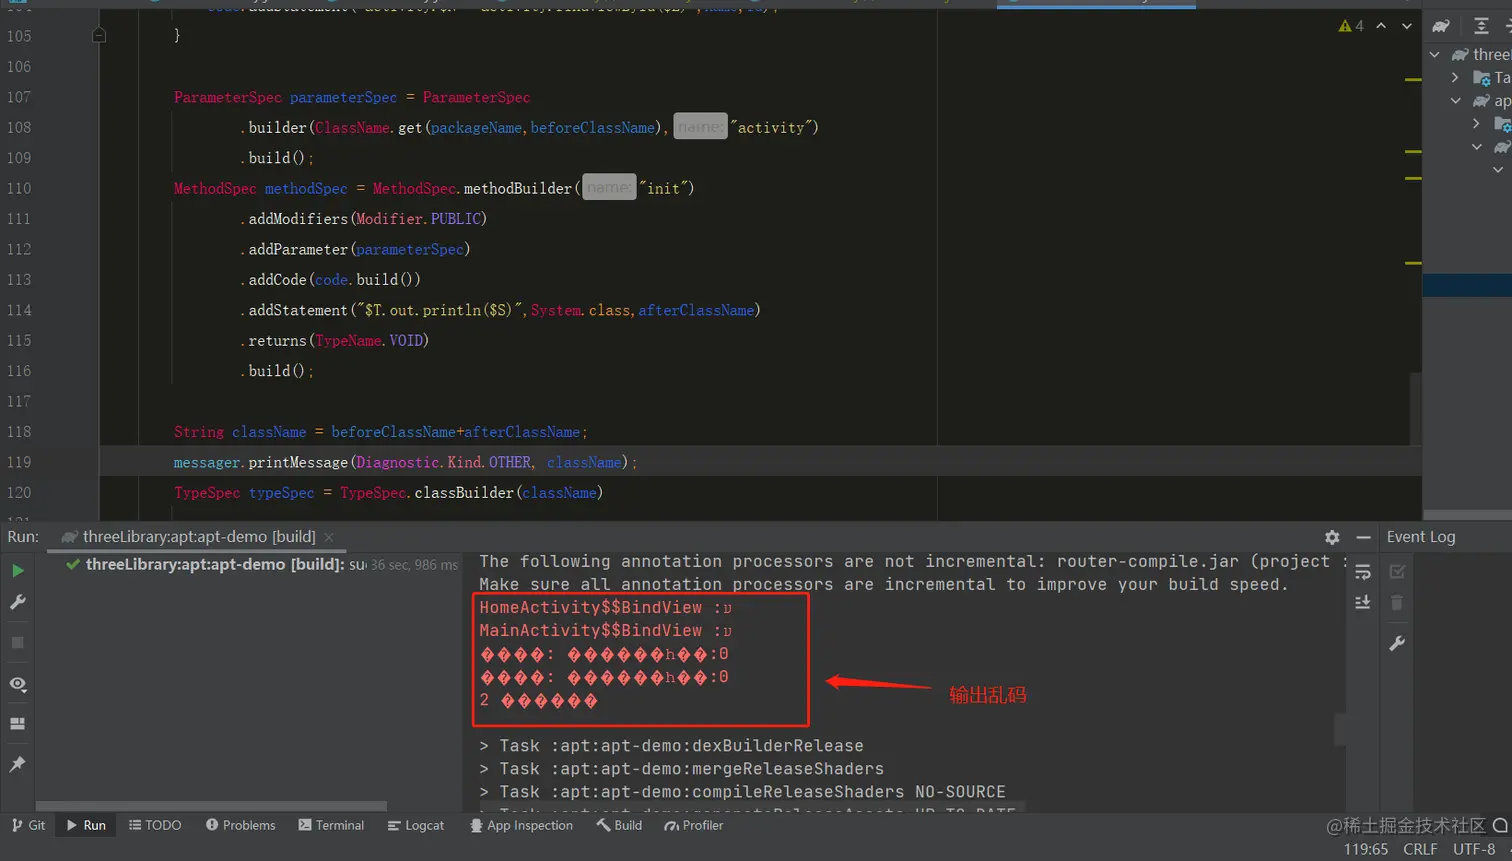Toggle the eye view options in Run panel
The height and width of the screenshot is (861, 1512).
(x=17, y=684)
